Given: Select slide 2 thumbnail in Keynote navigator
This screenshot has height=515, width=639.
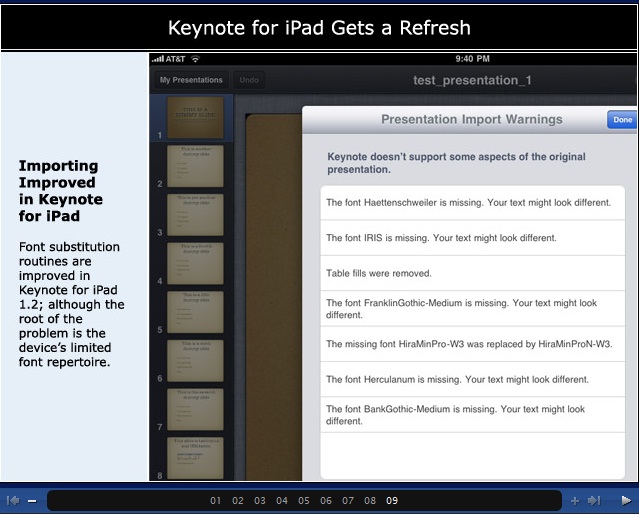Looking at the screenshot, I should (195, 166).
